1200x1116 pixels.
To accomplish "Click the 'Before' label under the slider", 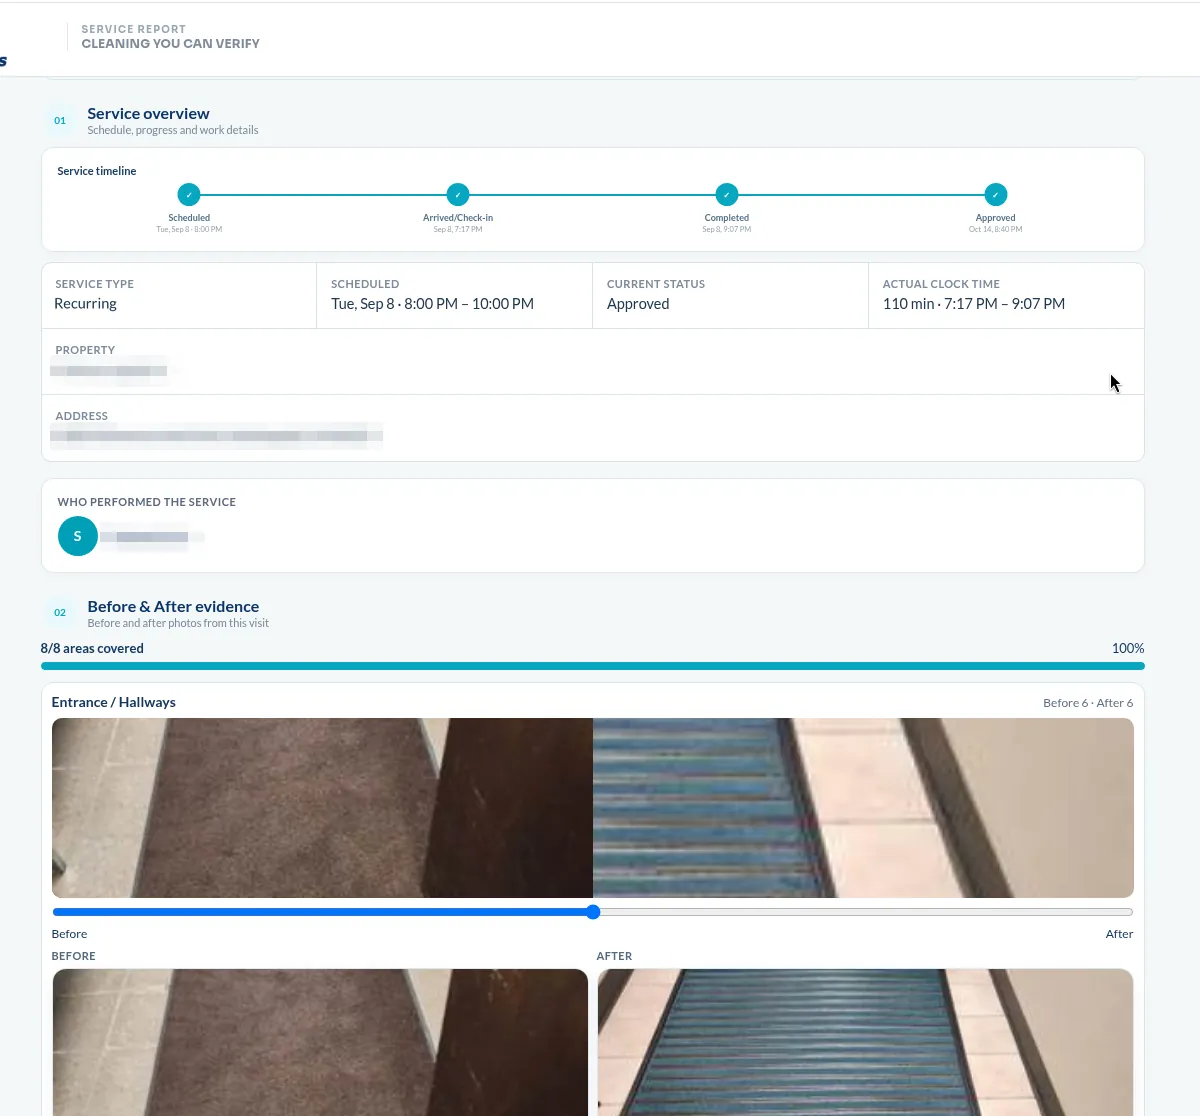I will [70, 934].
